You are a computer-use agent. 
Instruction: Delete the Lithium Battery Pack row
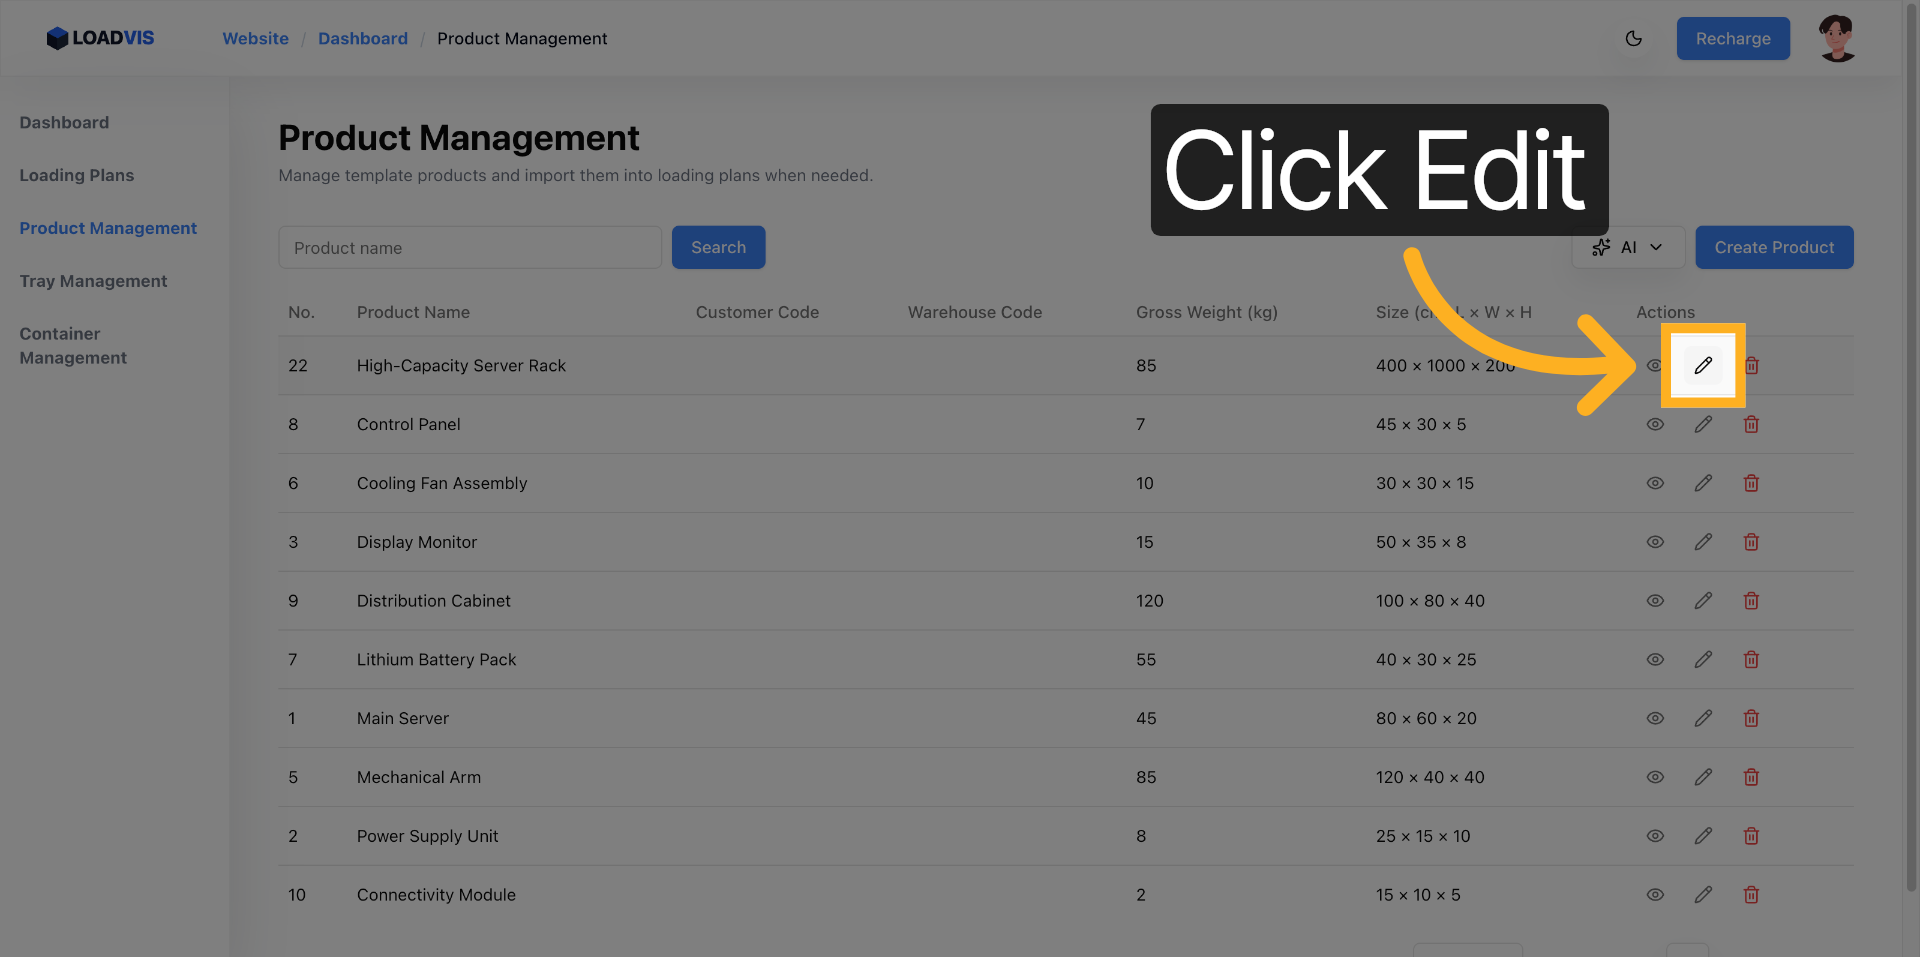pos(1751,660)
